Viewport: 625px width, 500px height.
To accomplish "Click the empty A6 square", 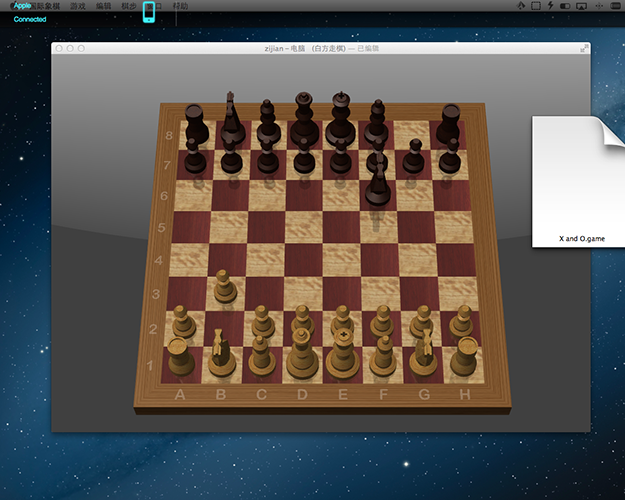I will click(x=193, y=195).
